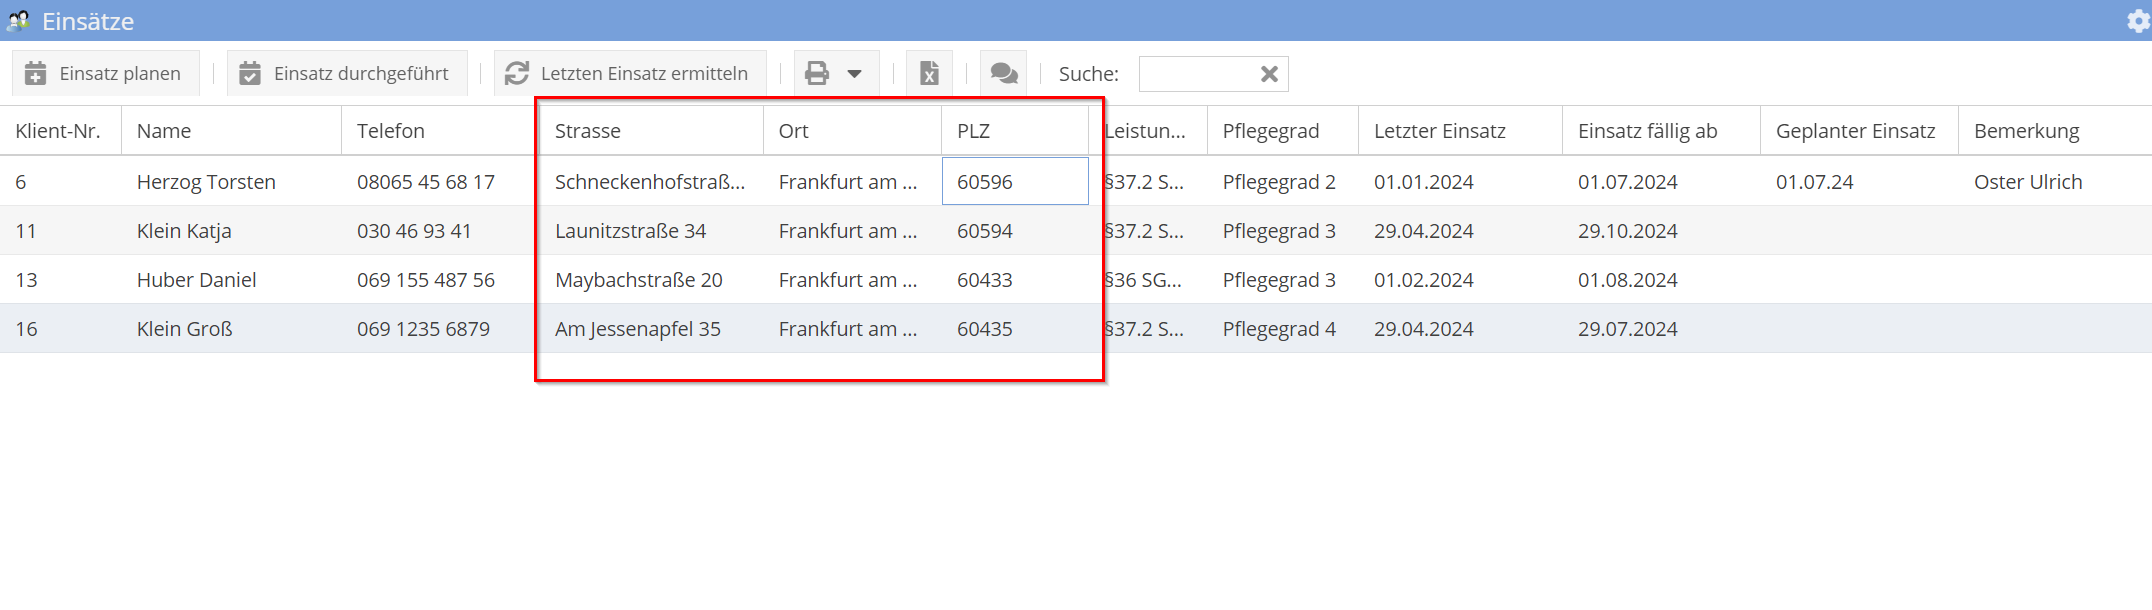Sort by Ort column header

[852, 131]
